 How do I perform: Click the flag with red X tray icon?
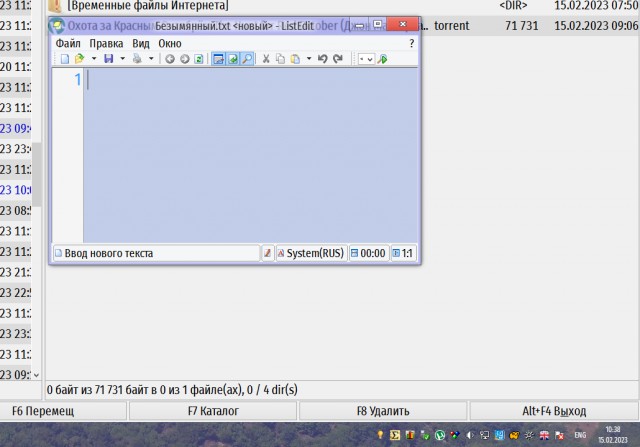(x=559, y=436)
